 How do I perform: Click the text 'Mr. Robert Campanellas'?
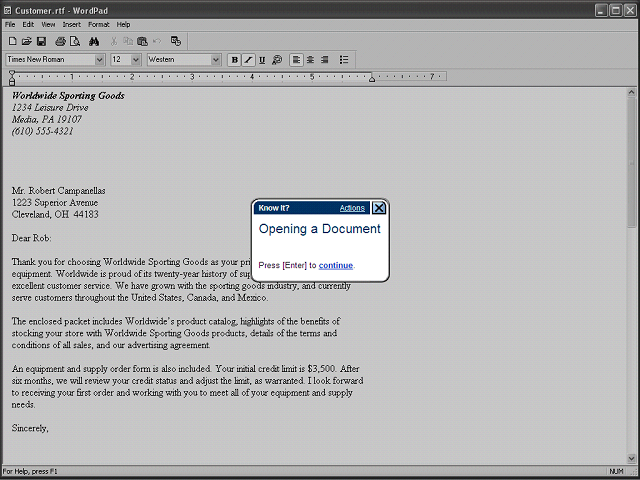58,191
